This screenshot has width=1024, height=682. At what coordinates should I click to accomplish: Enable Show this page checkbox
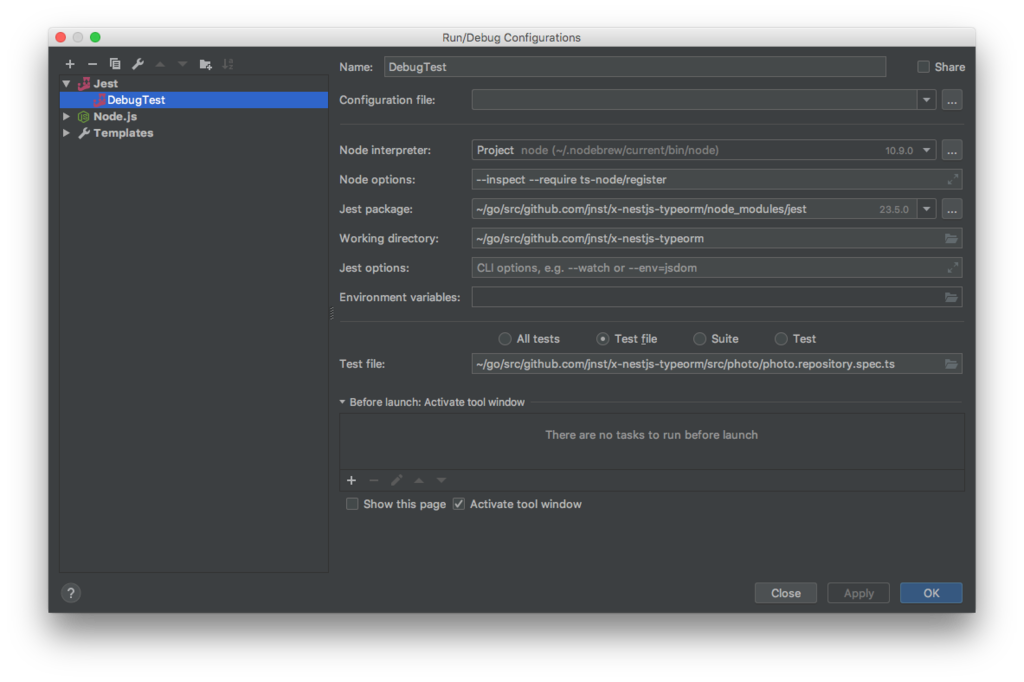[352, 504]
